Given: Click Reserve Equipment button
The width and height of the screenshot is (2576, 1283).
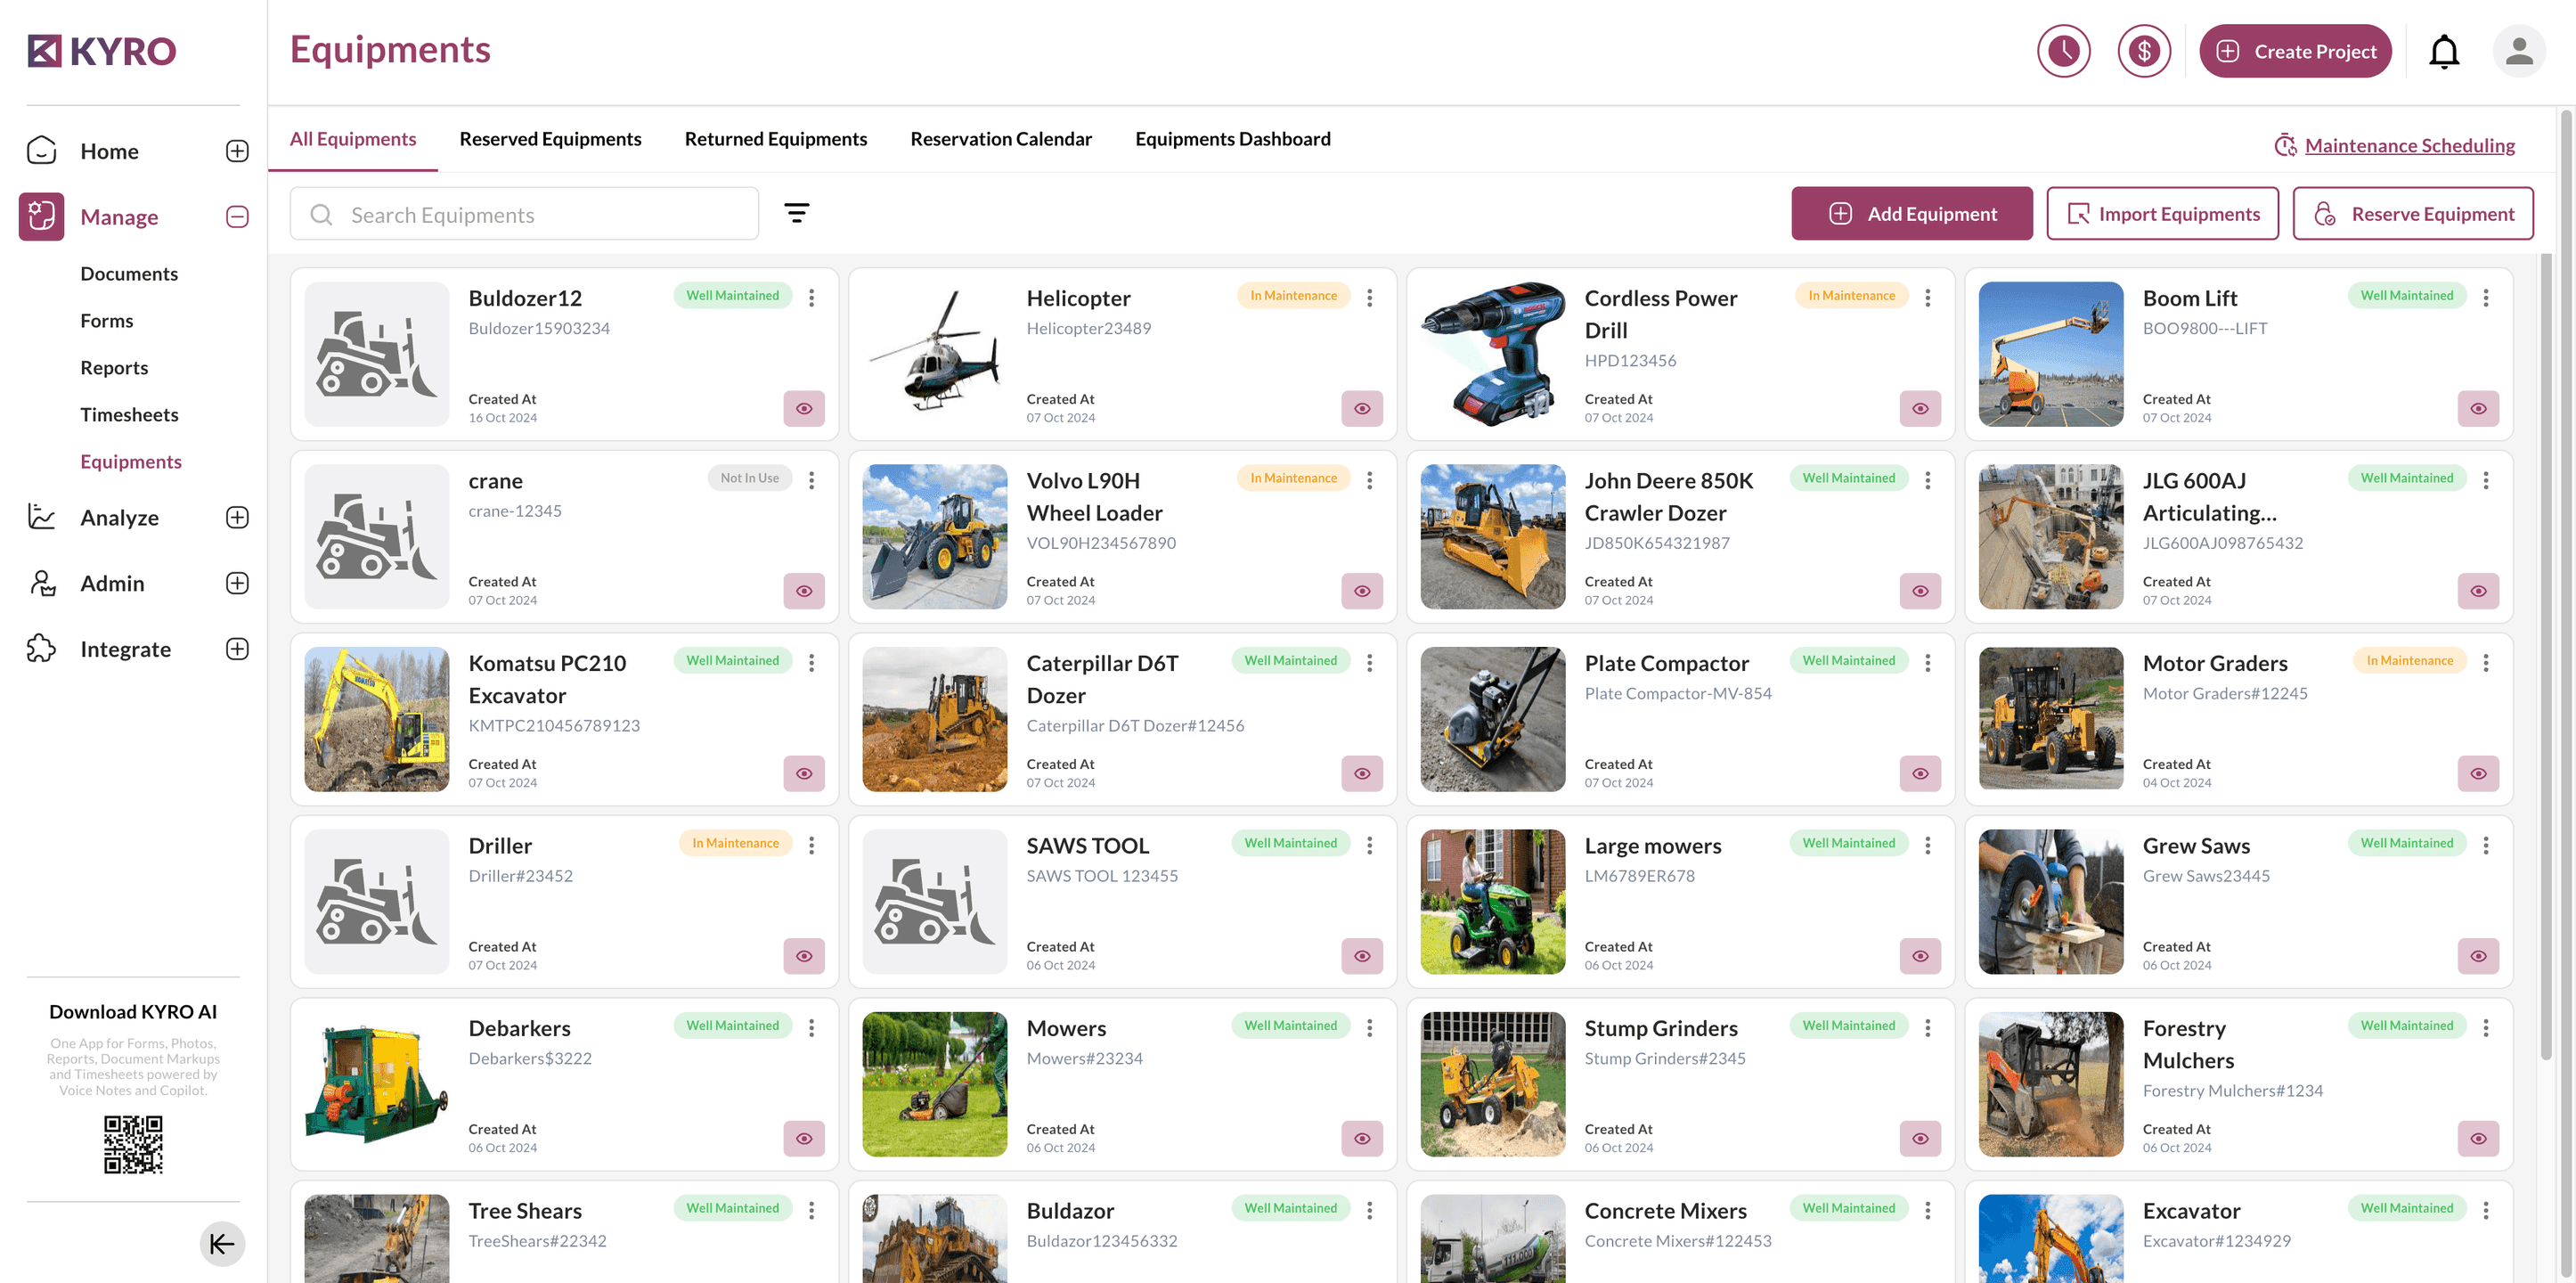Looking at the screenshot, I should (2413, 213).
